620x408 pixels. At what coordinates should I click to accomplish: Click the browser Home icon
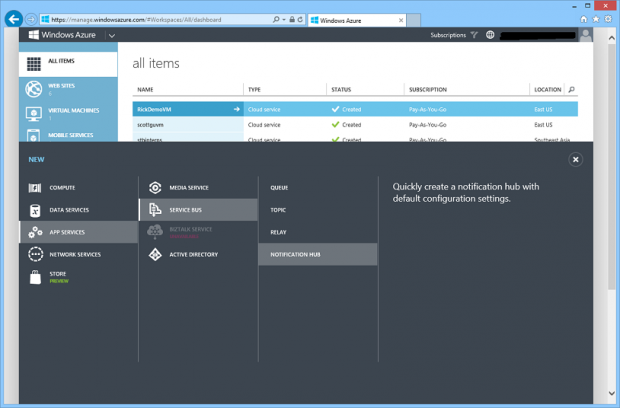584,19
